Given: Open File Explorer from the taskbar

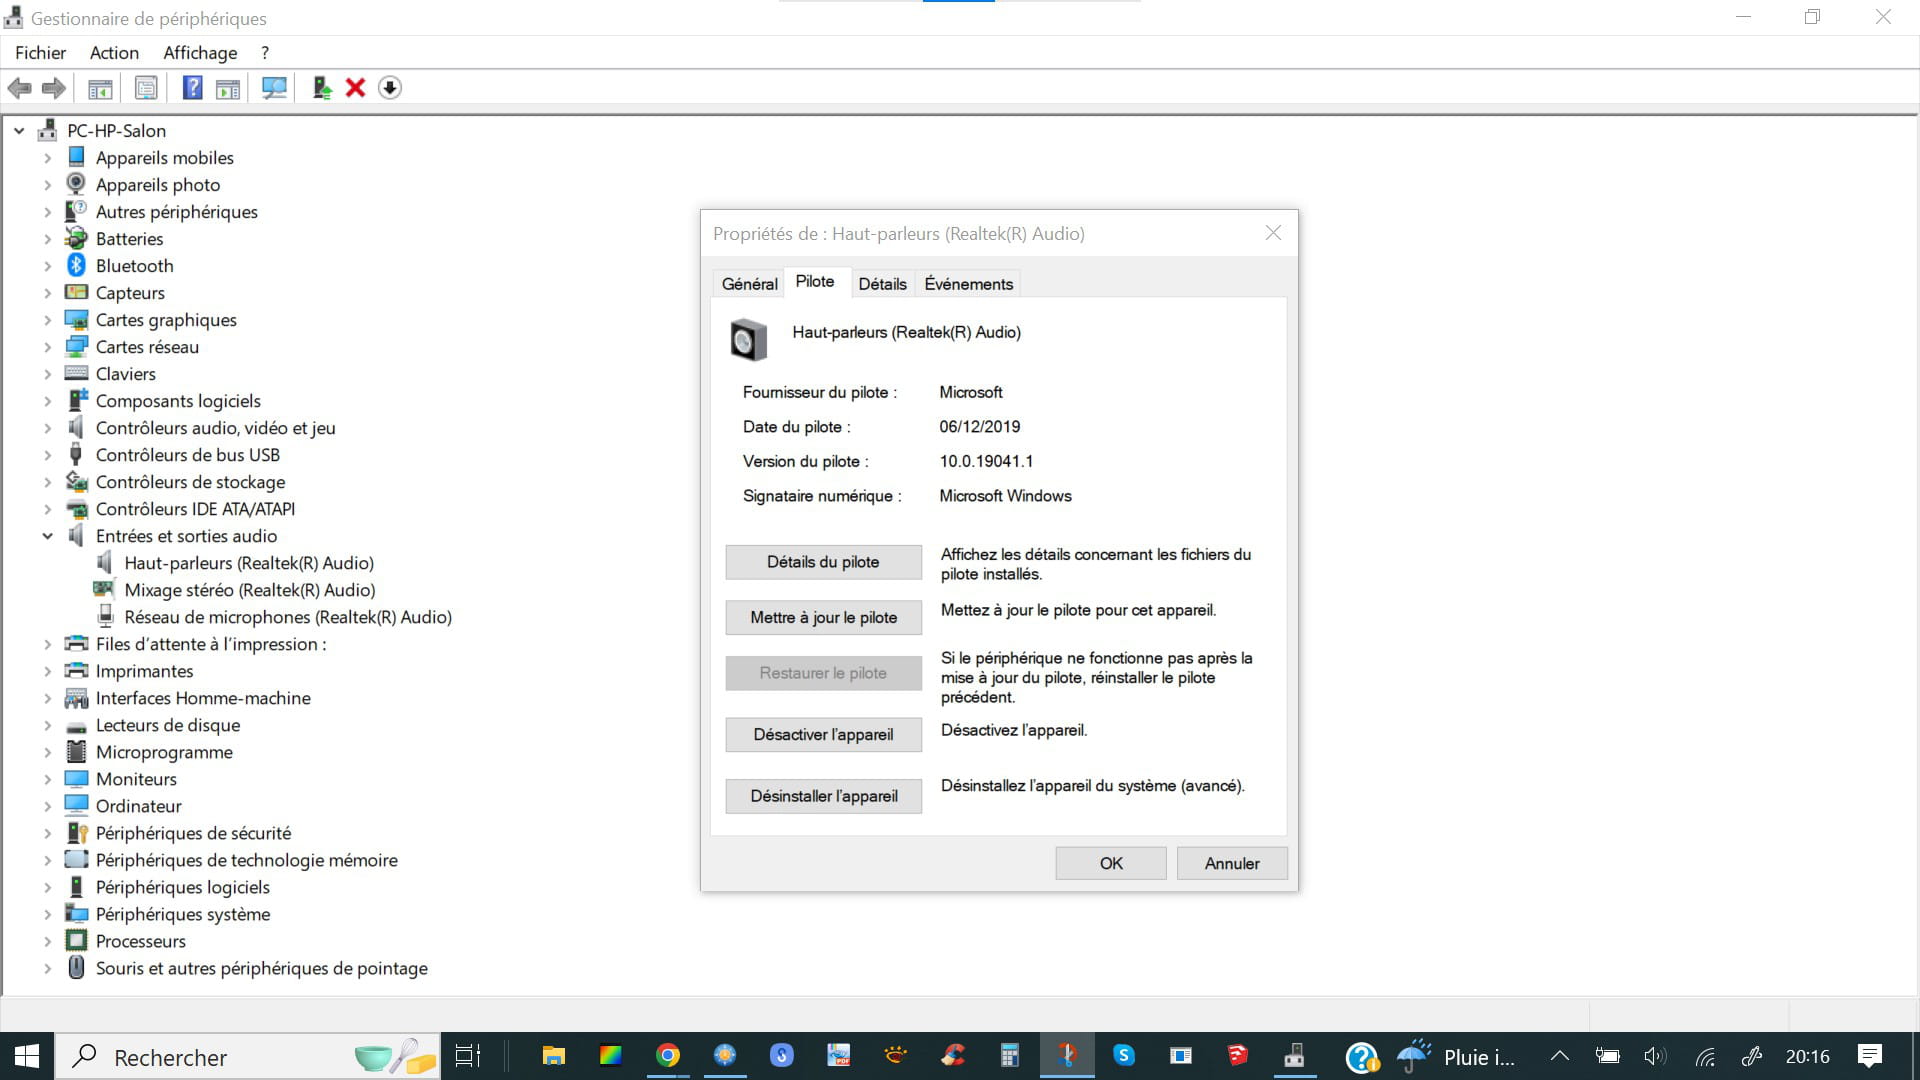Looking at the screenshot, I should [553, 1056].
